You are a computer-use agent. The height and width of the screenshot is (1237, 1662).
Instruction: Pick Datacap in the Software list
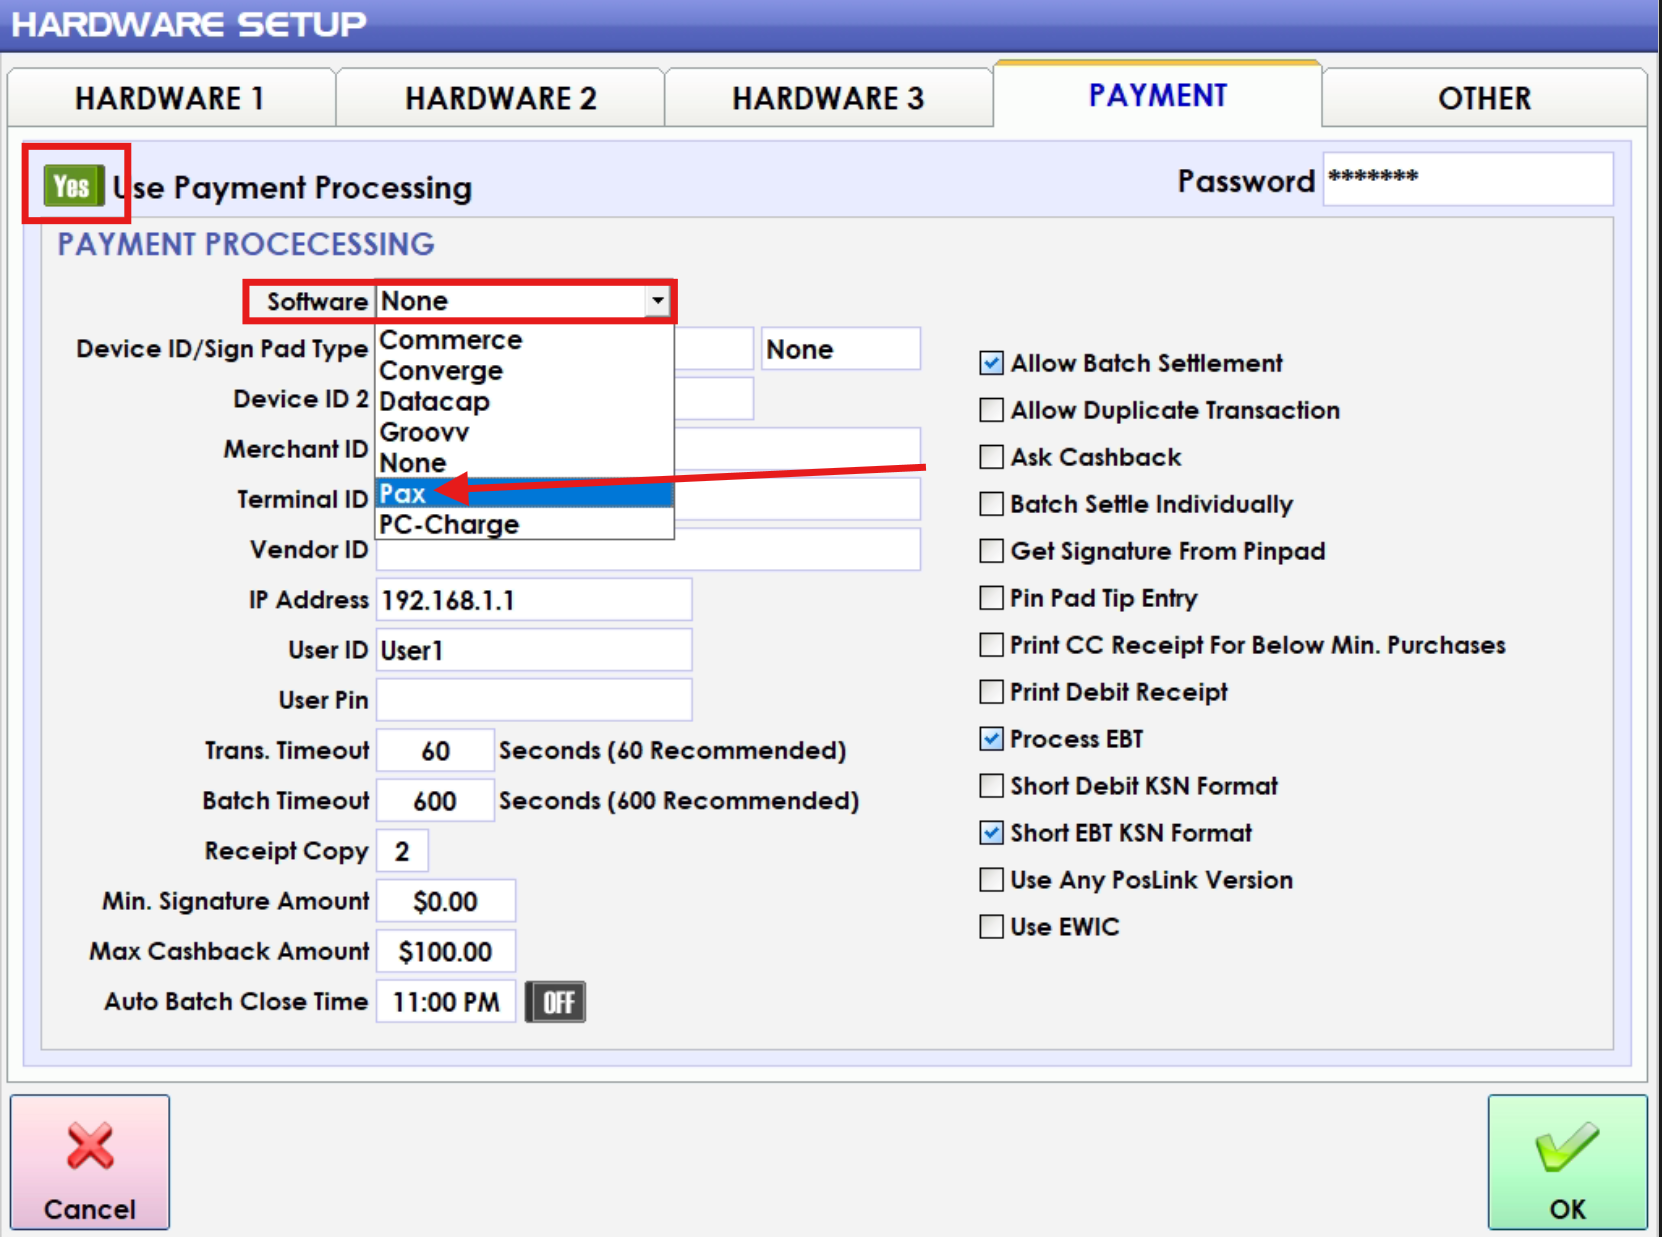(x=525, y=402)
